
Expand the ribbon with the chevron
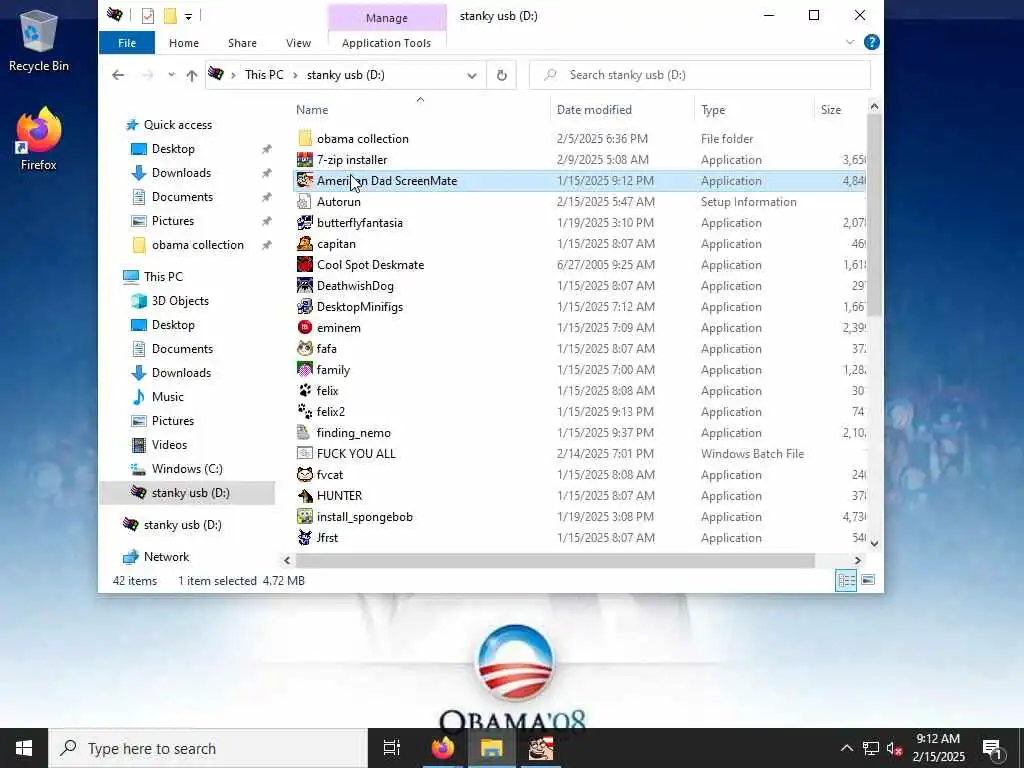click(x=850, y=42)
